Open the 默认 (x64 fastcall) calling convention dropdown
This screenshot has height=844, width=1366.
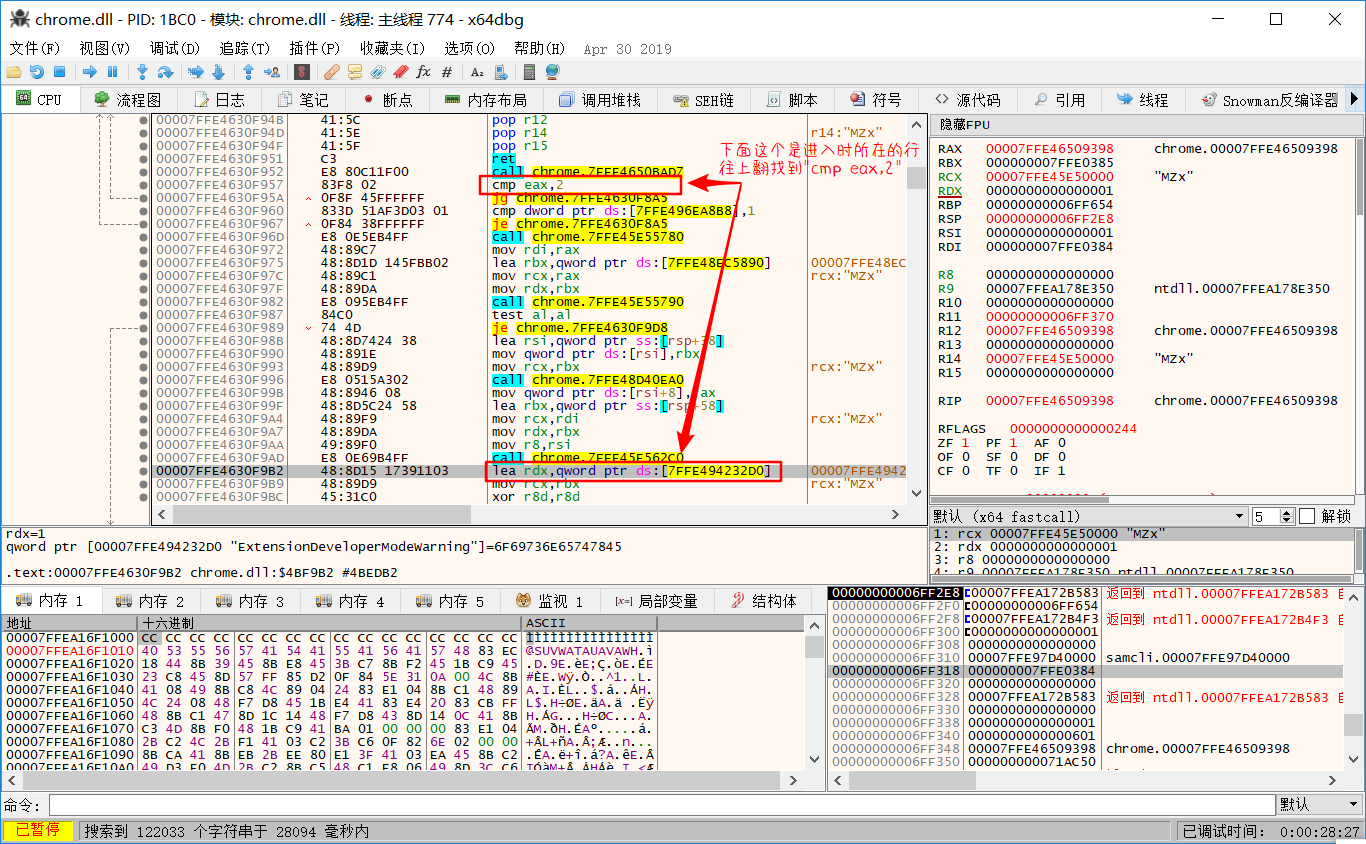point(1088,516)
